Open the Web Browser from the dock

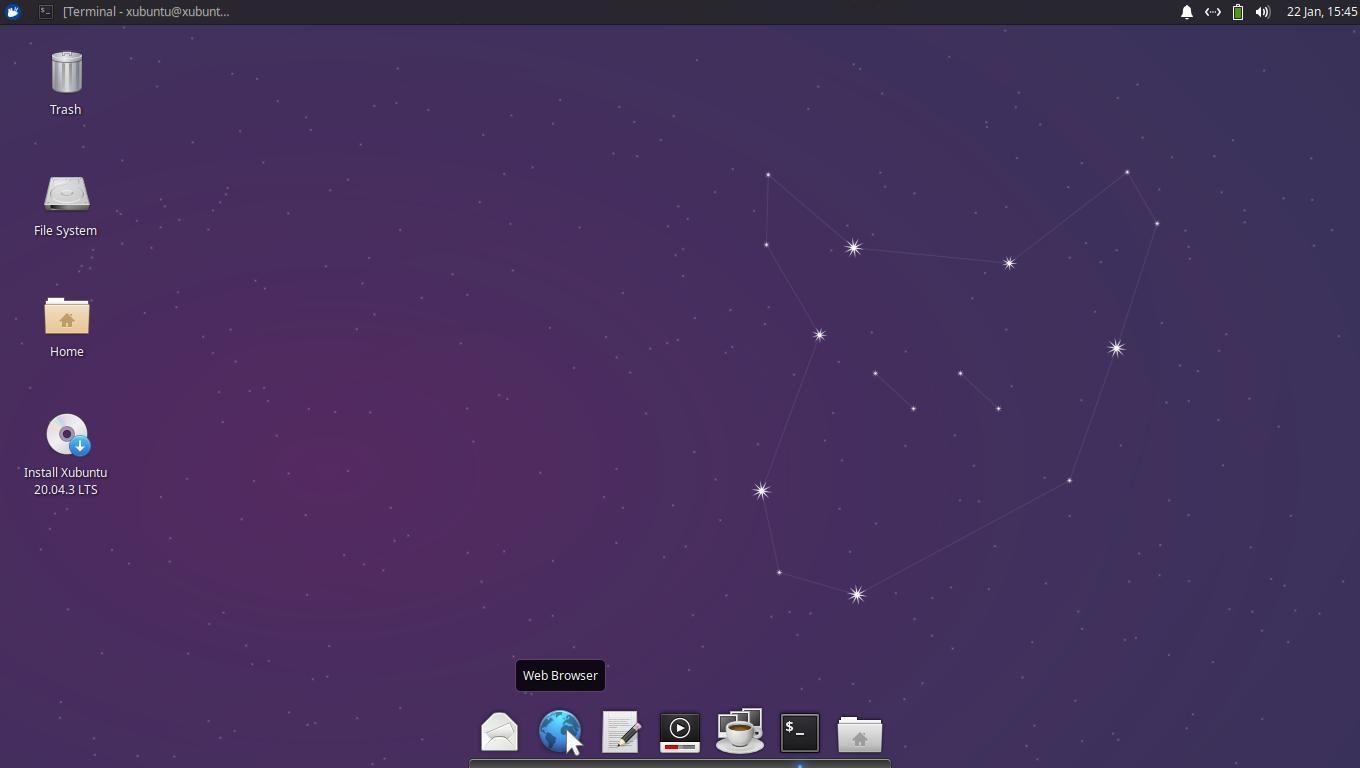coord(560,732)
